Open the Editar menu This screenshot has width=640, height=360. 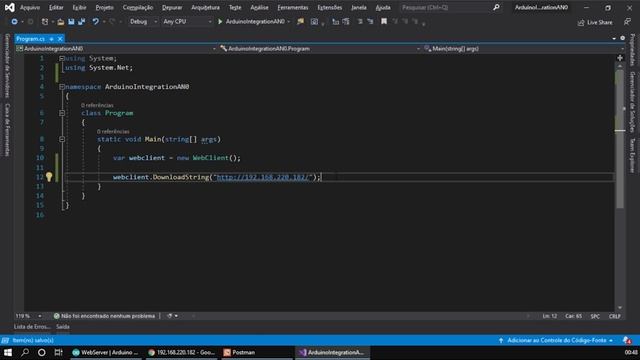click(x=56, y=7)
